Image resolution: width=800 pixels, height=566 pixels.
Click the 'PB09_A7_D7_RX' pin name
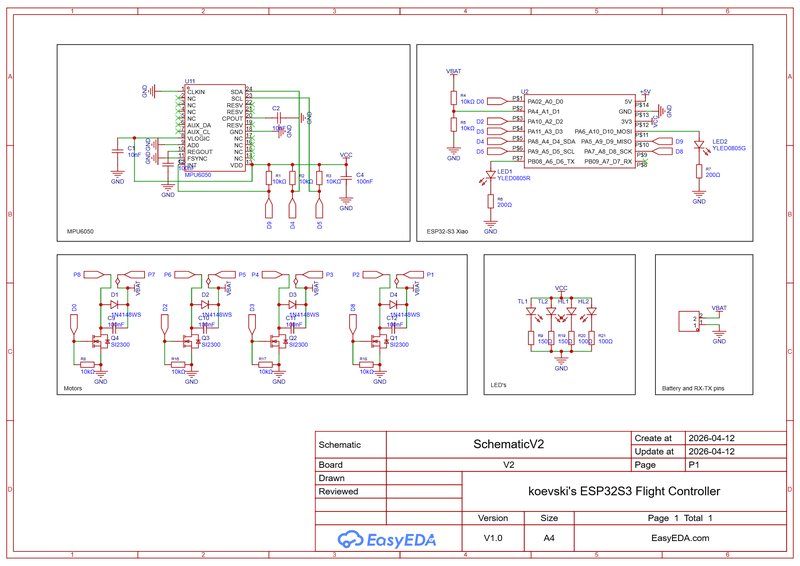[608, 162]
